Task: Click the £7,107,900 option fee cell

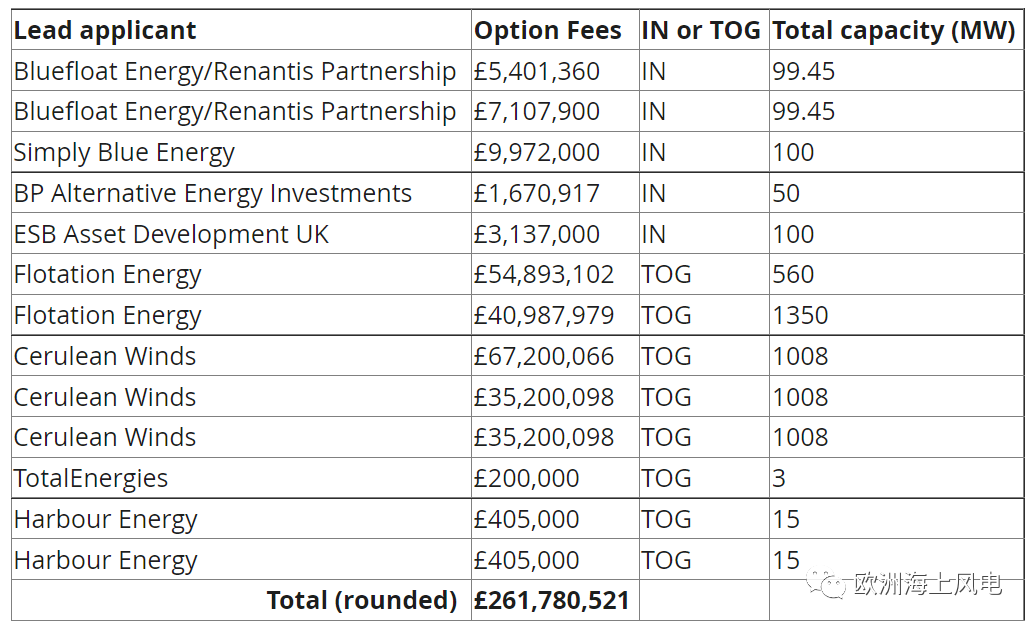Action: tap(537, 112)
